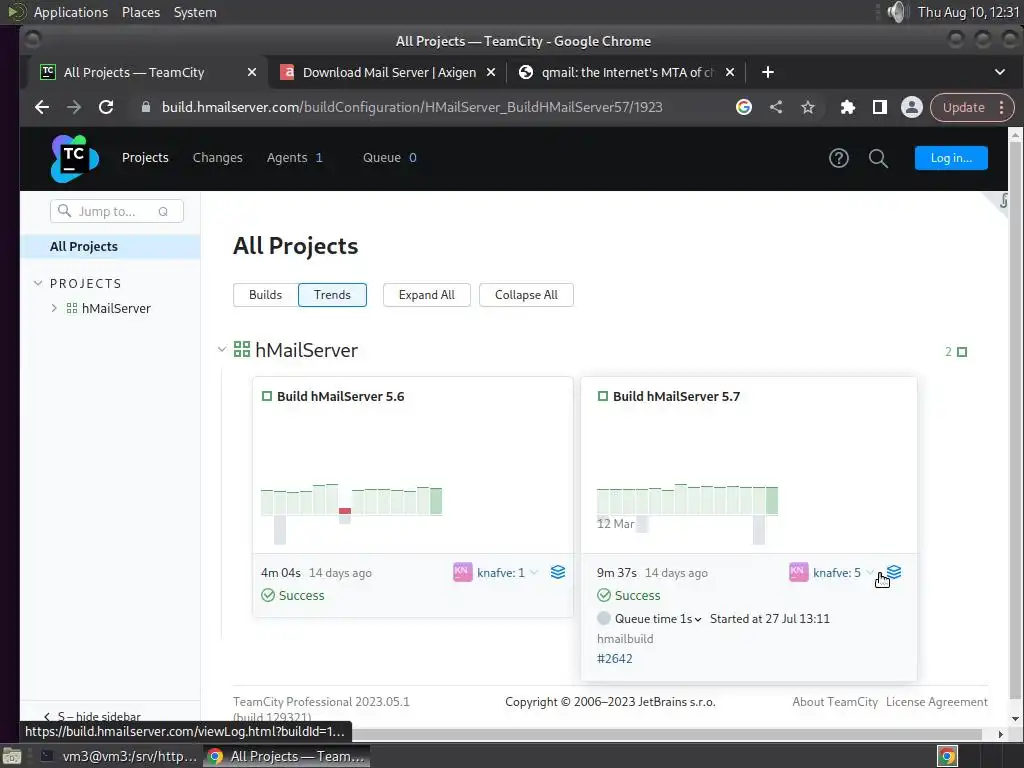Open the License Agreement link
Image resolution: width=1024 pixels, height=768 pixels.
(936, 701)
